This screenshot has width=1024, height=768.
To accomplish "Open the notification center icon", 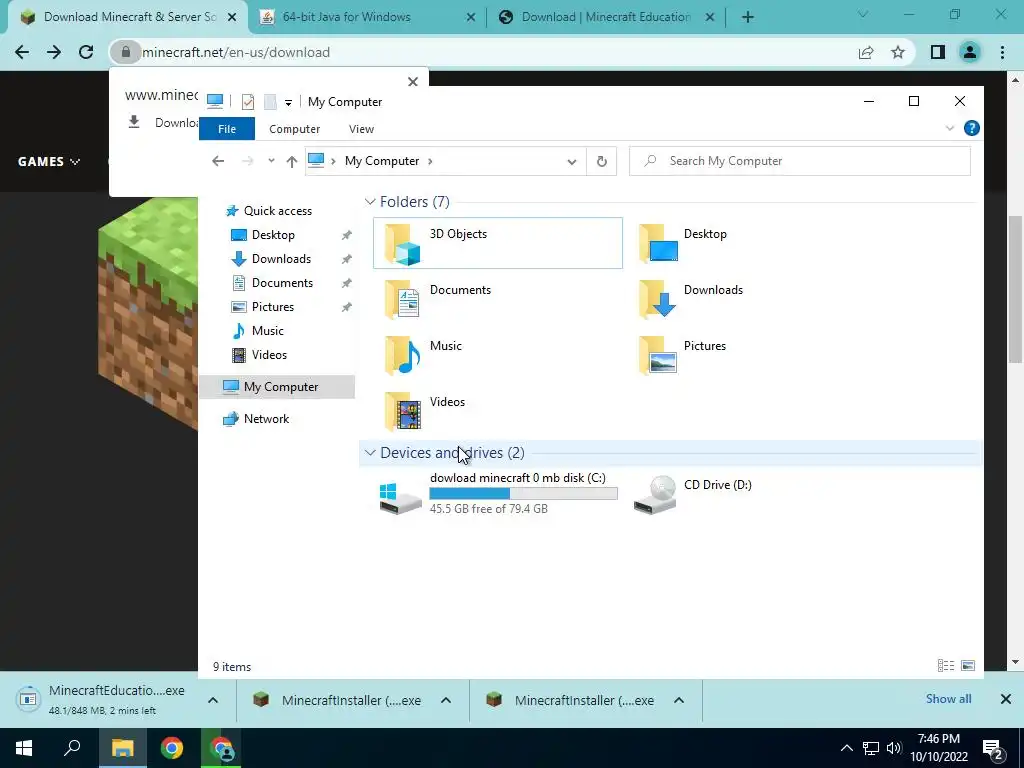I will 993,749.
